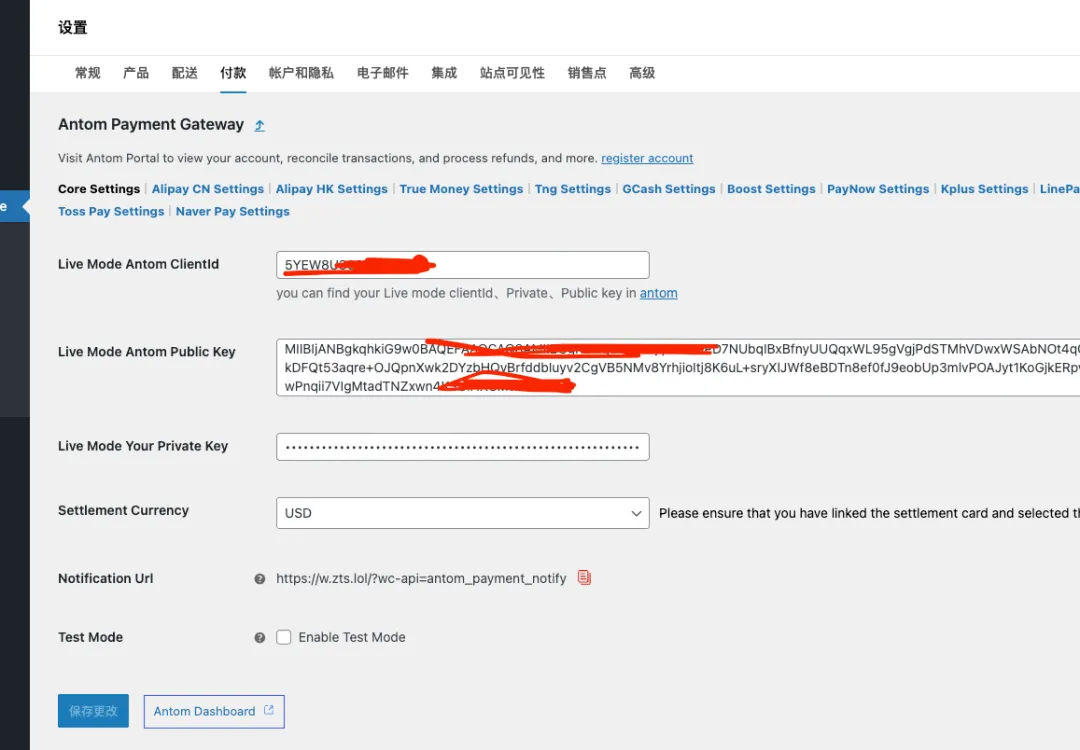1080x750 pixels.
Task: Click the register account link
Action: pos(647,158)
